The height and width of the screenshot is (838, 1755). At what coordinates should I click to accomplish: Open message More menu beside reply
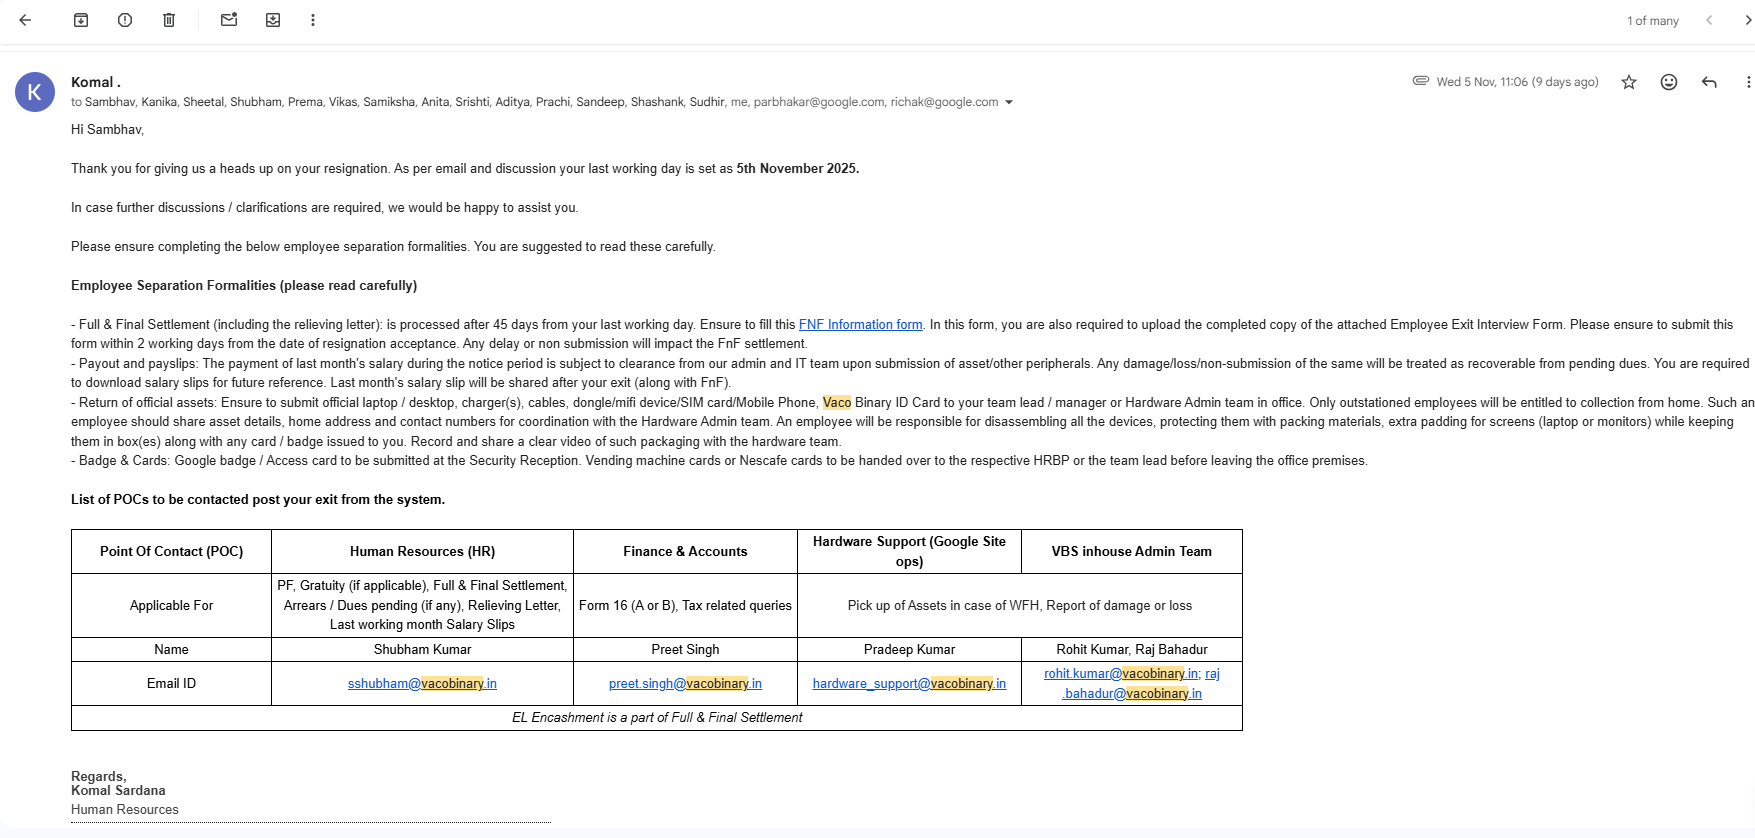(1747, 82)
